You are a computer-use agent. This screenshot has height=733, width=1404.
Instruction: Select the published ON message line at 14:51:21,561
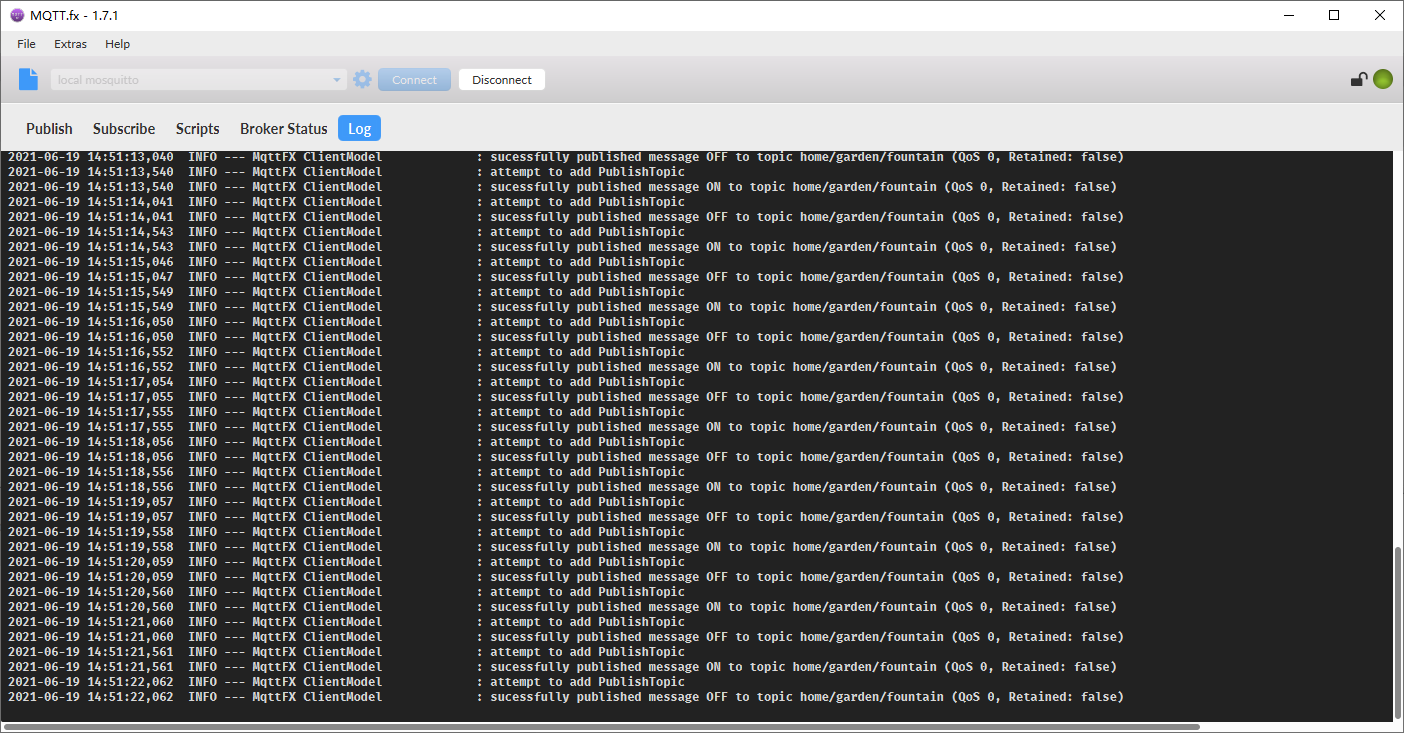click(562, 667)
